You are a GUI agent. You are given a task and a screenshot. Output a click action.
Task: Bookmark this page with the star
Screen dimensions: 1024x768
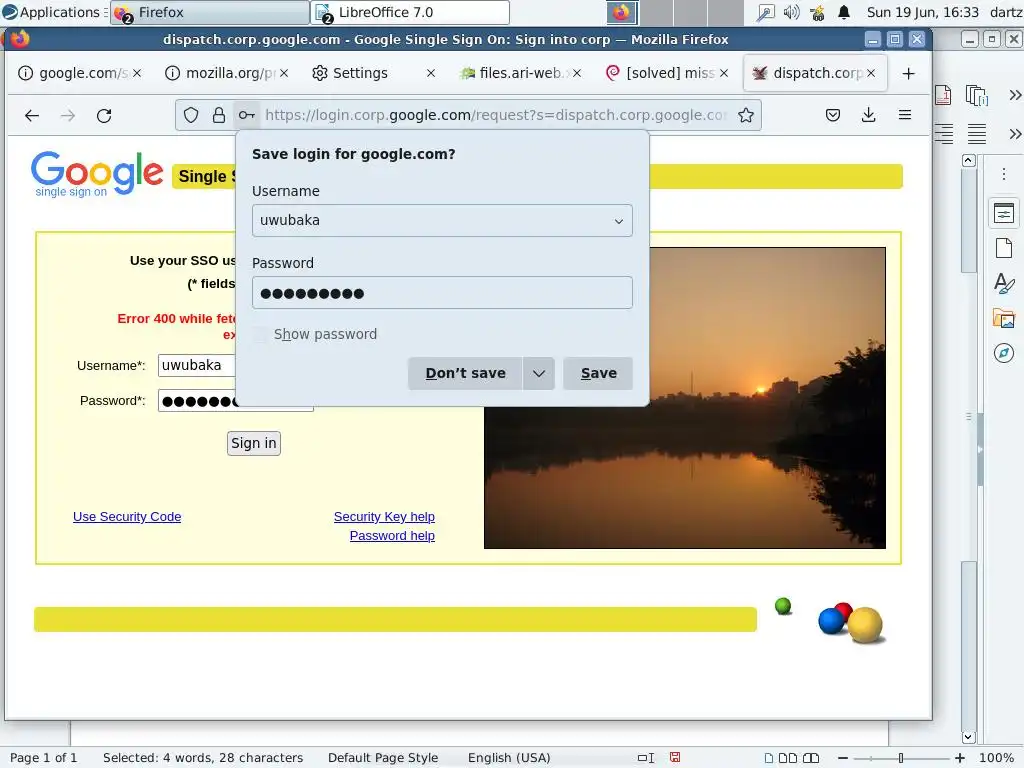tap(746, 116)
